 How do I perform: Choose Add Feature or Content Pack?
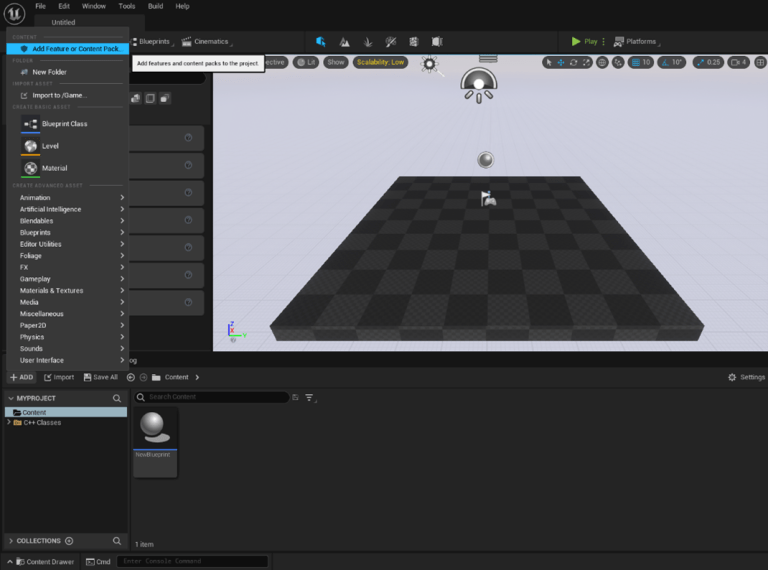(x=68, y=48)
